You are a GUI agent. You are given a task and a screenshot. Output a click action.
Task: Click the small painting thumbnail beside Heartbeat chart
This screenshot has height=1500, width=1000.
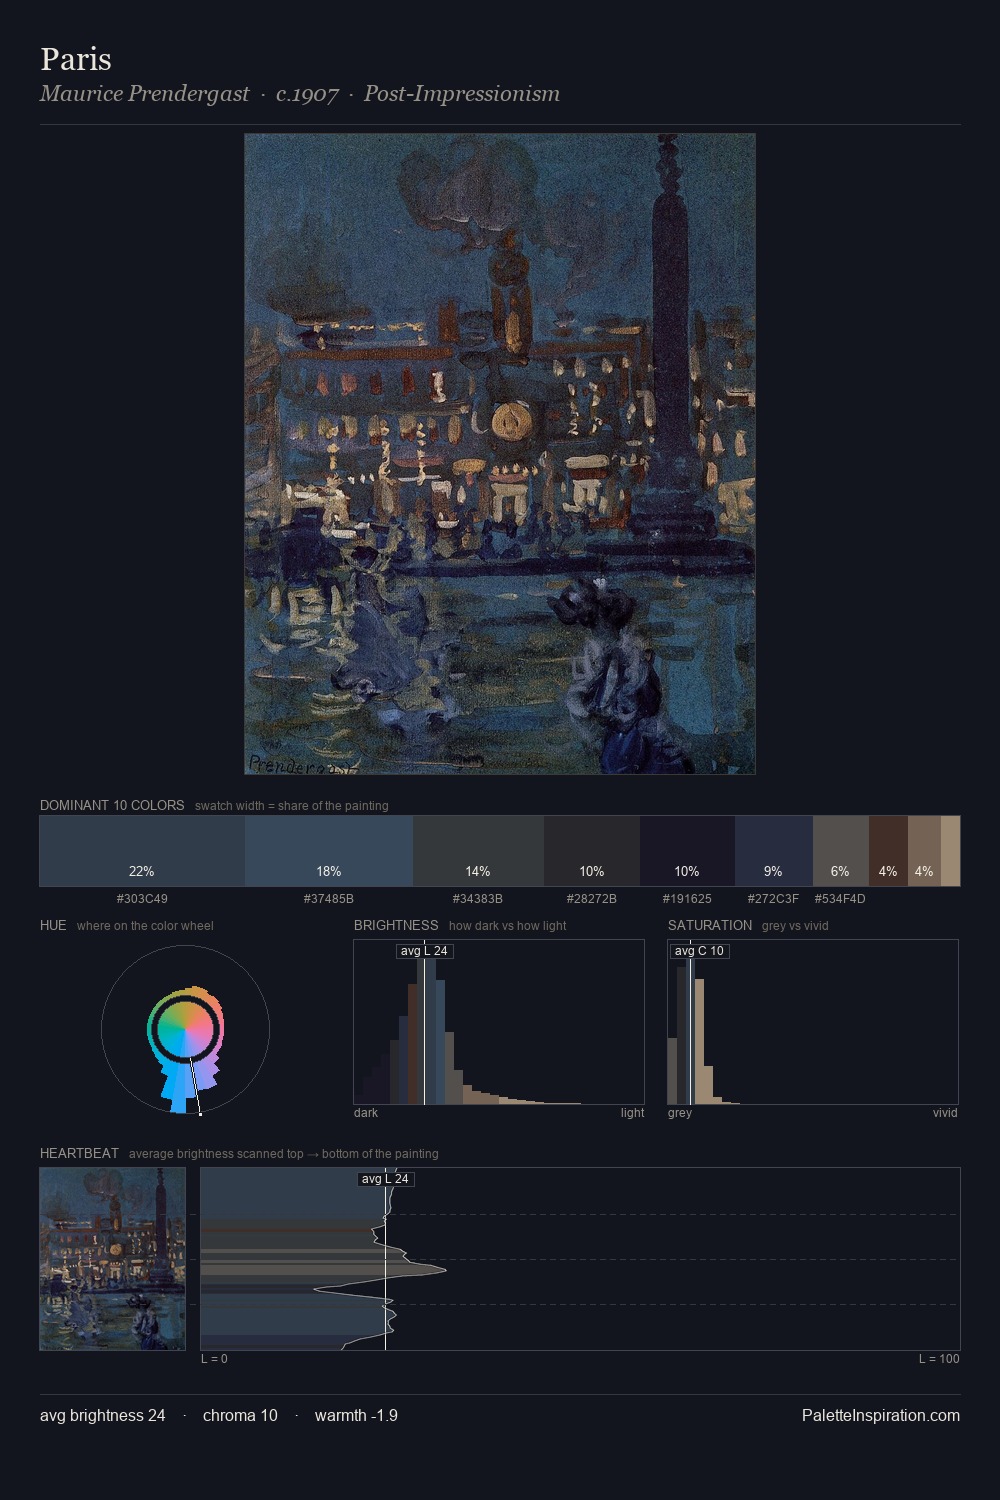point(112,1259)
